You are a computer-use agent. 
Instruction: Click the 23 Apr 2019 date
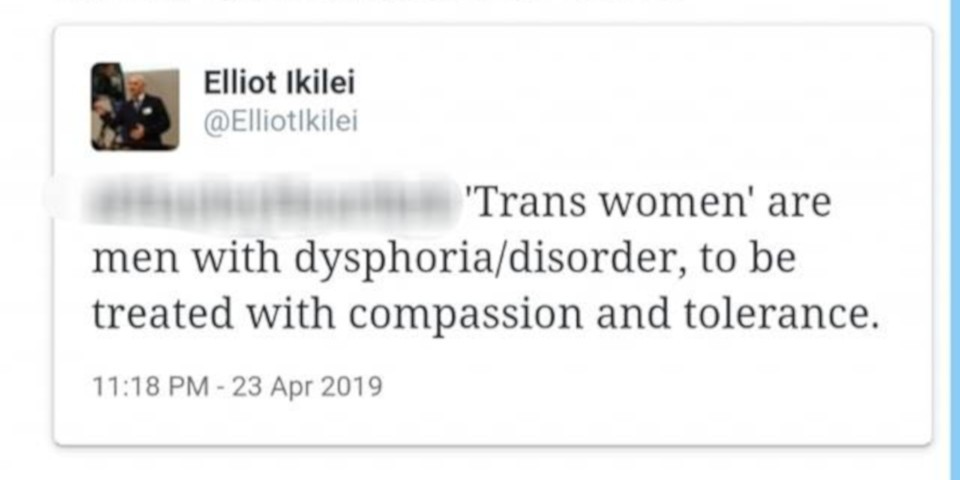tap(307, 387)
